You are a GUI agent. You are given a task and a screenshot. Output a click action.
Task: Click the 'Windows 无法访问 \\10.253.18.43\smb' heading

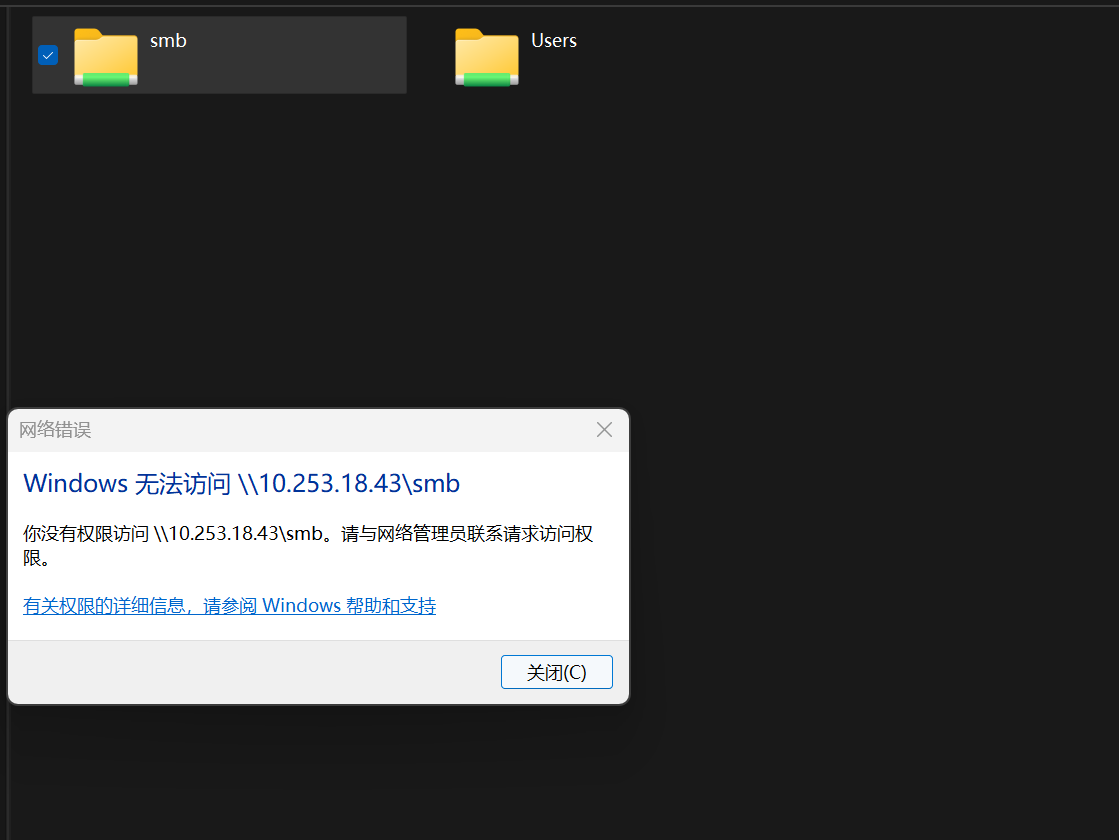tap(241, 484)
